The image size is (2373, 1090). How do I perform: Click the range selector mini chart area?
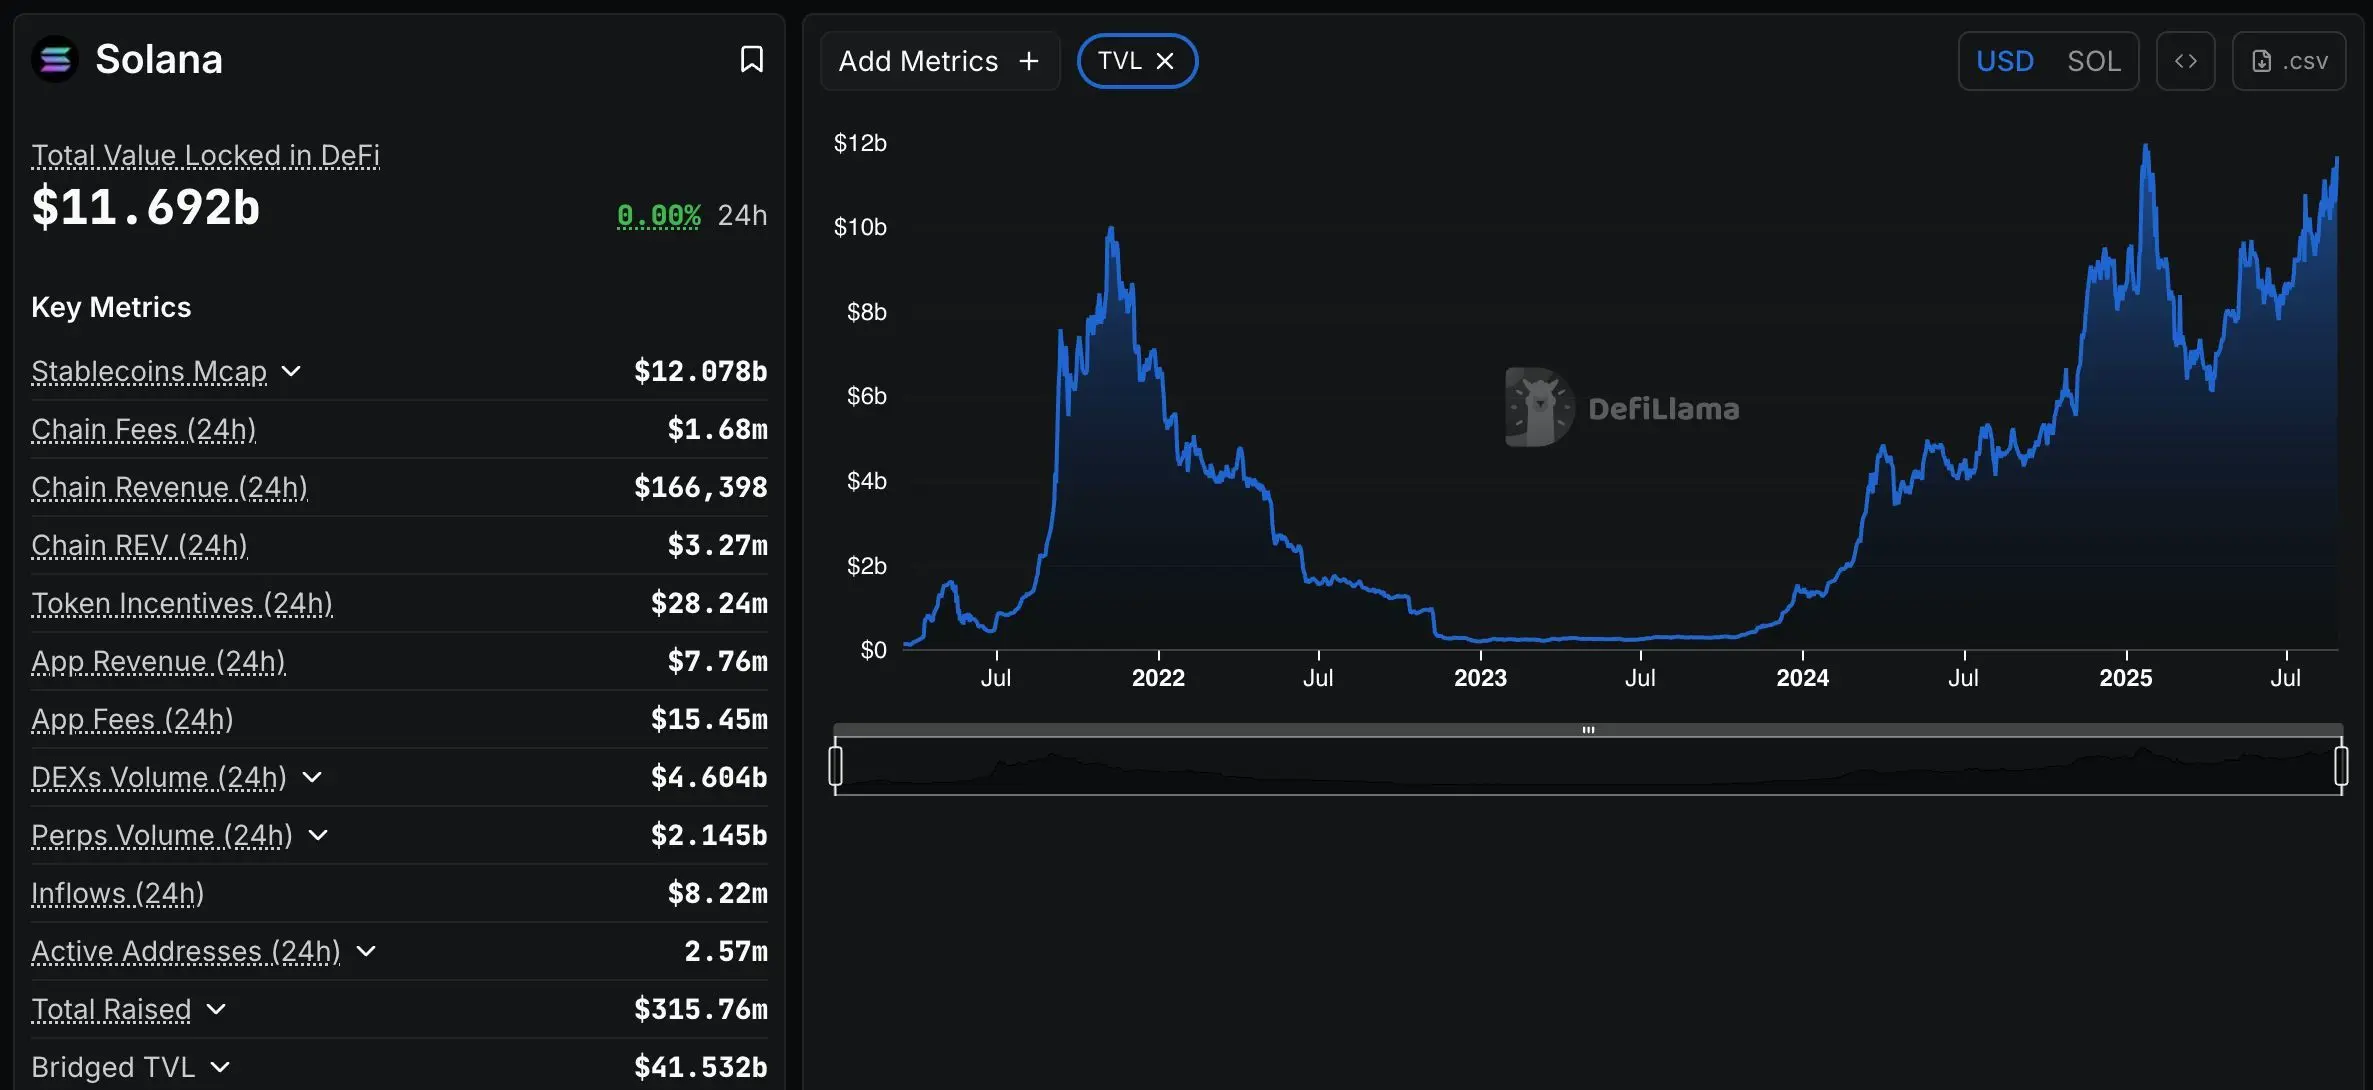tap(1588, 767)
